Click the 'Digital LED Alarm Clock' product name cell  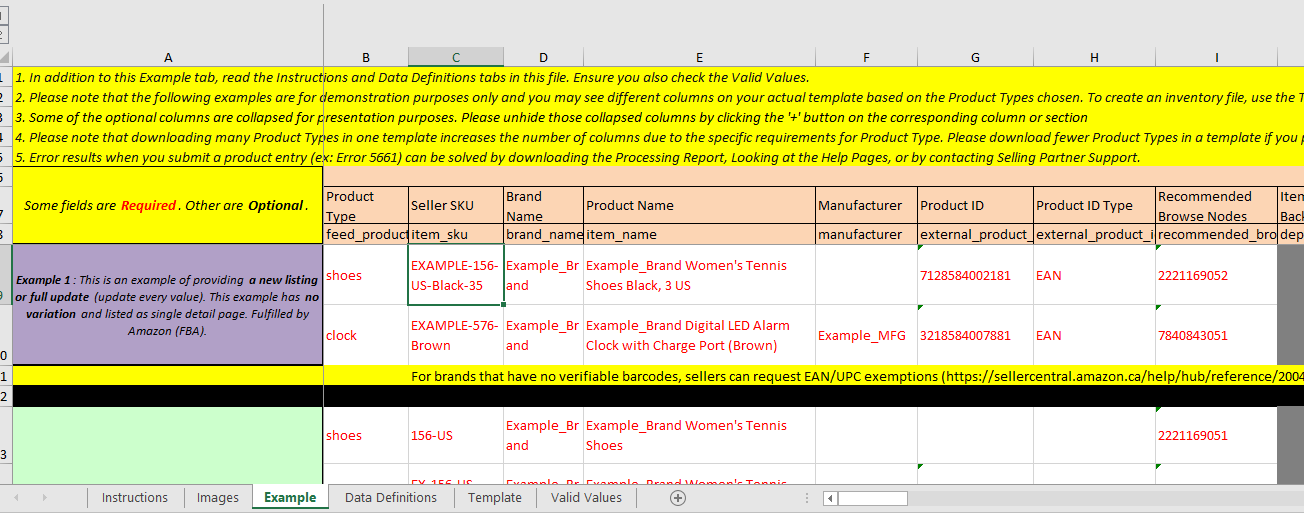699,335
